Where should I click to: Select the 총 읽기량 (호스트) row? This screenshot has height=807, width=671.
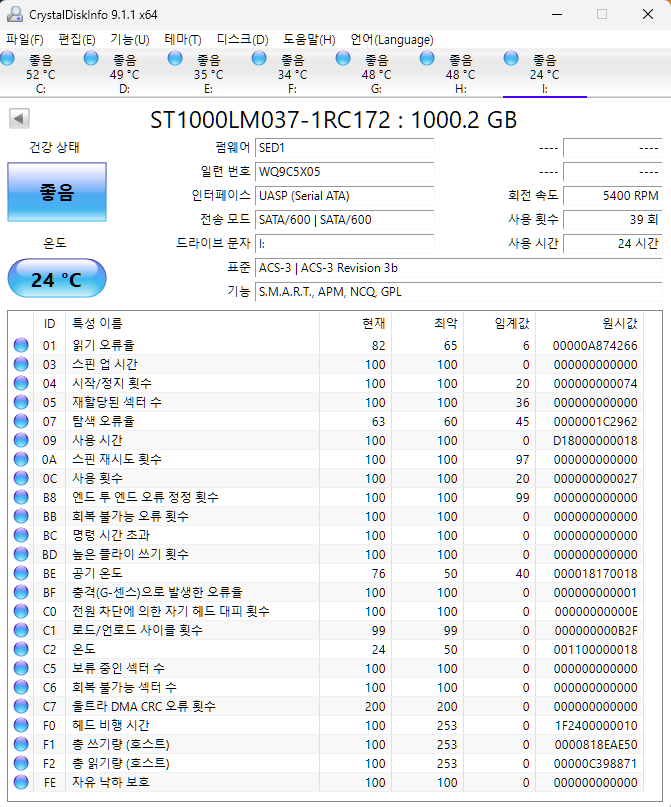coord(326,763)
